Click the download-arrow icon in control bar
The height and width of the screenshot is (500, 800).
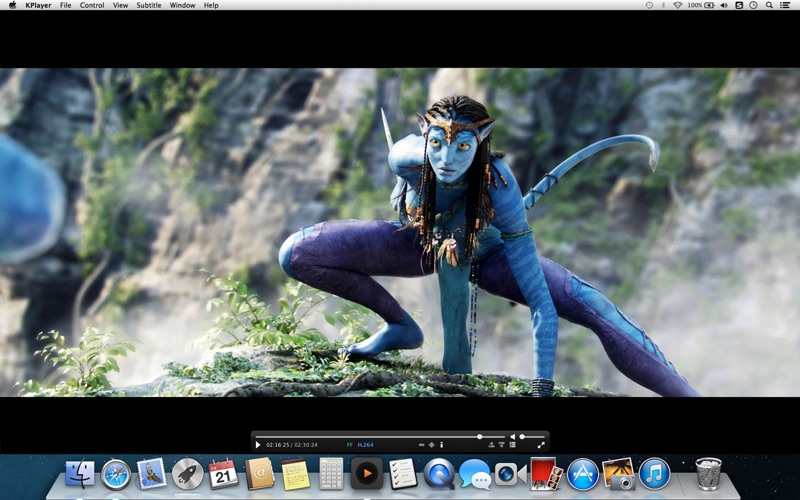pyautogui.click(x=502, y=445)
